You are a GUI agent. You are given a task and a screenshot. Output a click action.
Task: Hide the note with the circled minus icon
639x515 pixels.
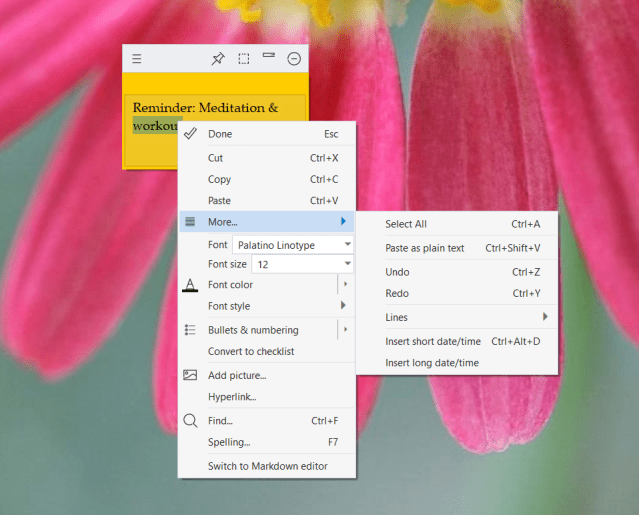point(294,59)
